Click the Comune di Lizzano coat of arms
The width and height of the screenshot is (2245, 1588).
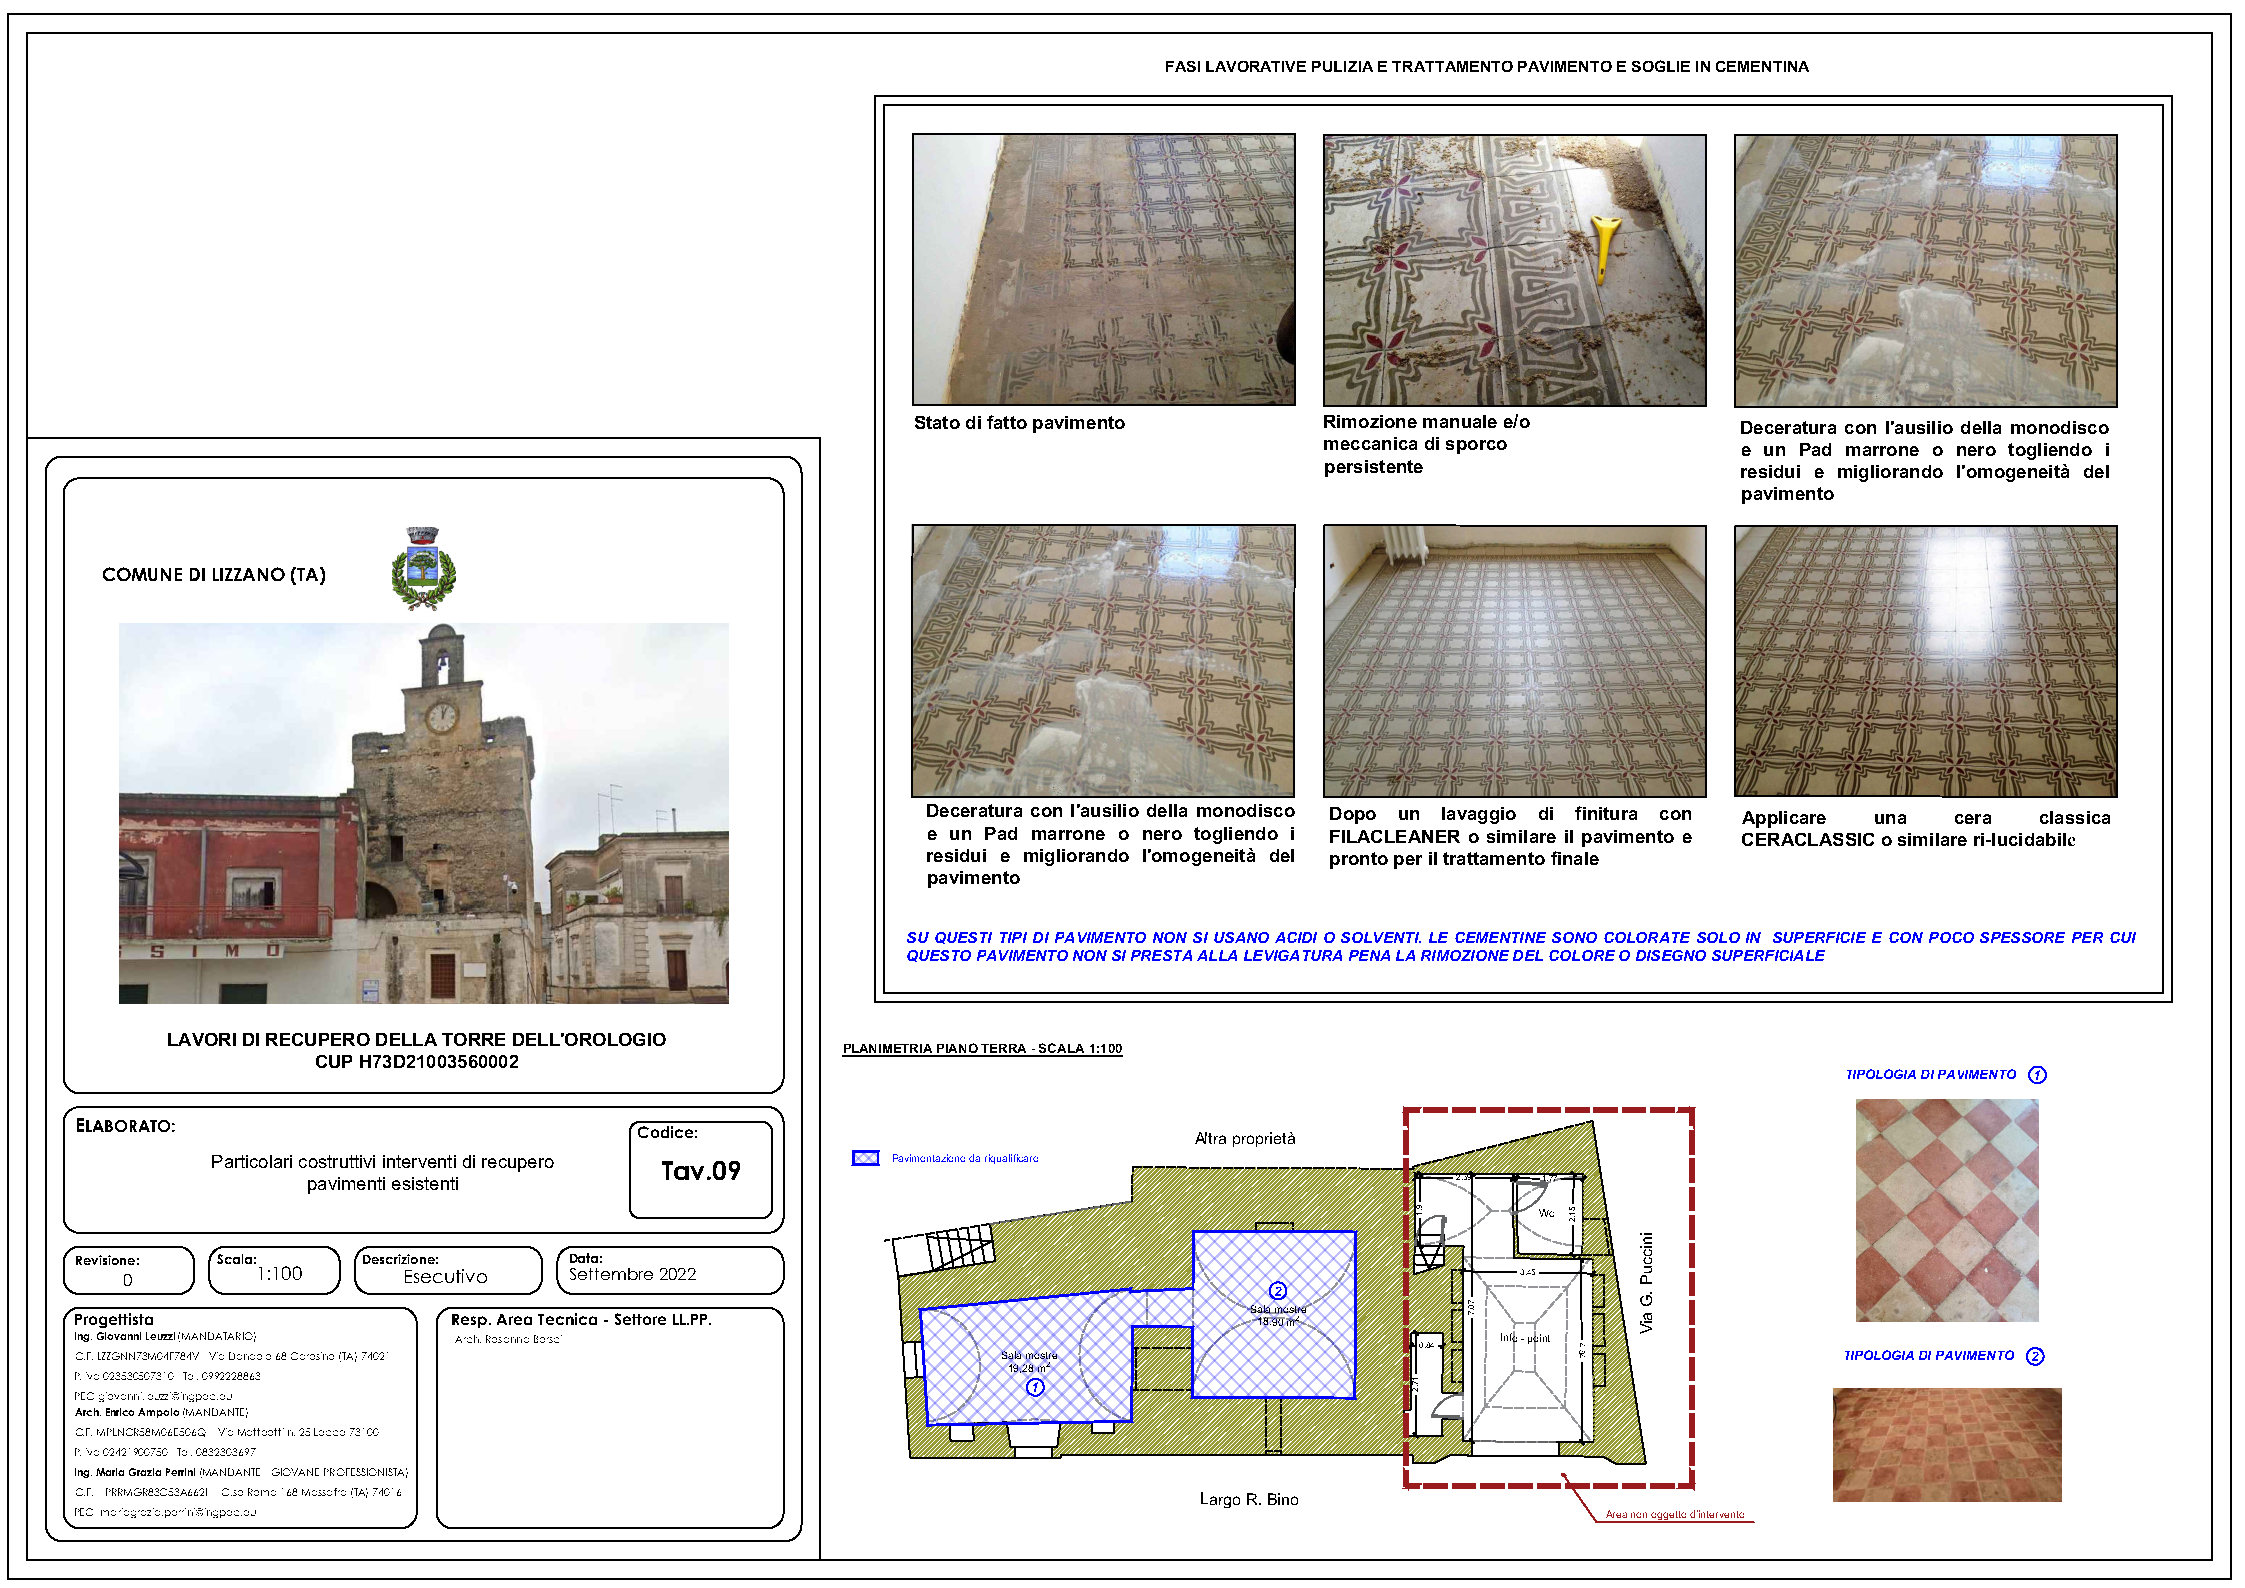click(x=424, y=568)
